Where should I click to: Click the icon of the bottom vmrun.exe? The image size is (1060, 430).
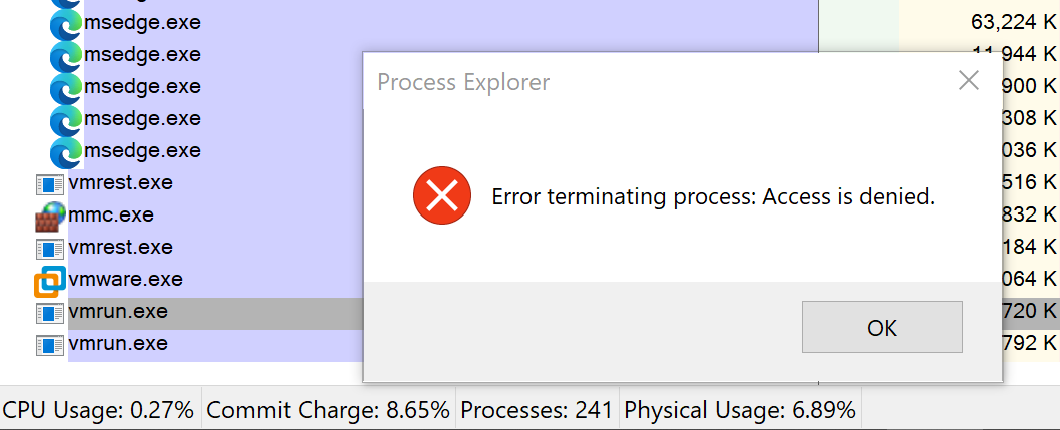(49, 345)
